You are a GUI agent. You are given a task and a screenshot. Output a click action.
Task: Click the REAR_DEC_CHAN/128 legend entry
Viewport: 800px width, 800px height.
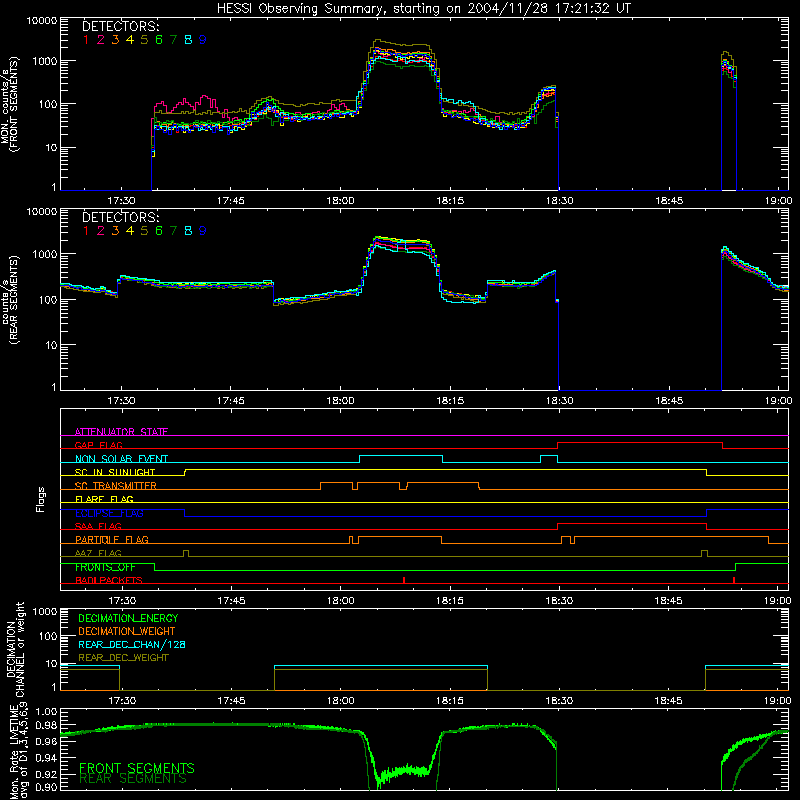pyautogui.click(x=132, y=644)
